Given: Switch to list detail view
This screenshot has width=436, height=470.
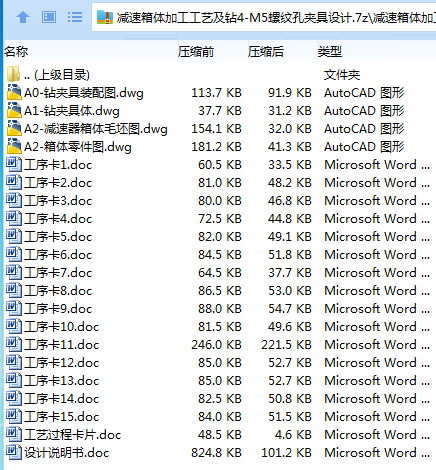Looking at the screenshot, I should click(x=75, y=17).
